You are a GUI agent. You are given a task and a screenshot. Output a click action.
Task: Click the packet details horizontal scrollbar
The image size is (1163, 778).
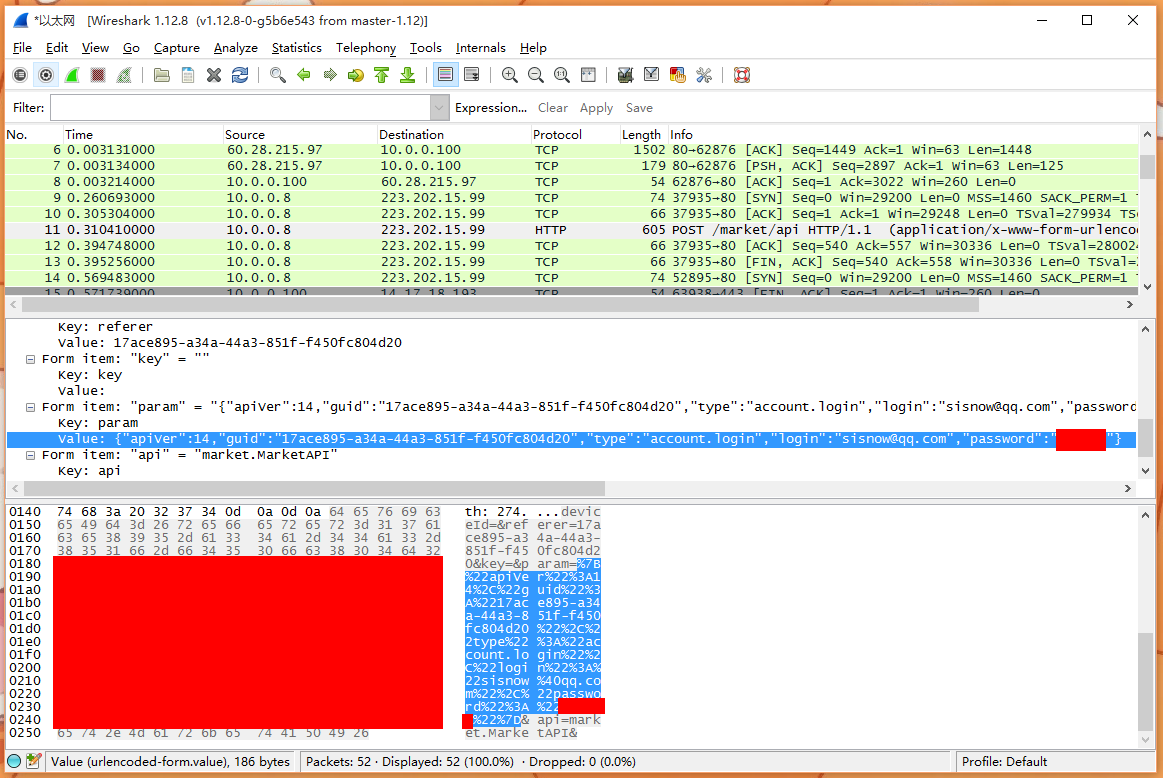(x=314, y=488)
